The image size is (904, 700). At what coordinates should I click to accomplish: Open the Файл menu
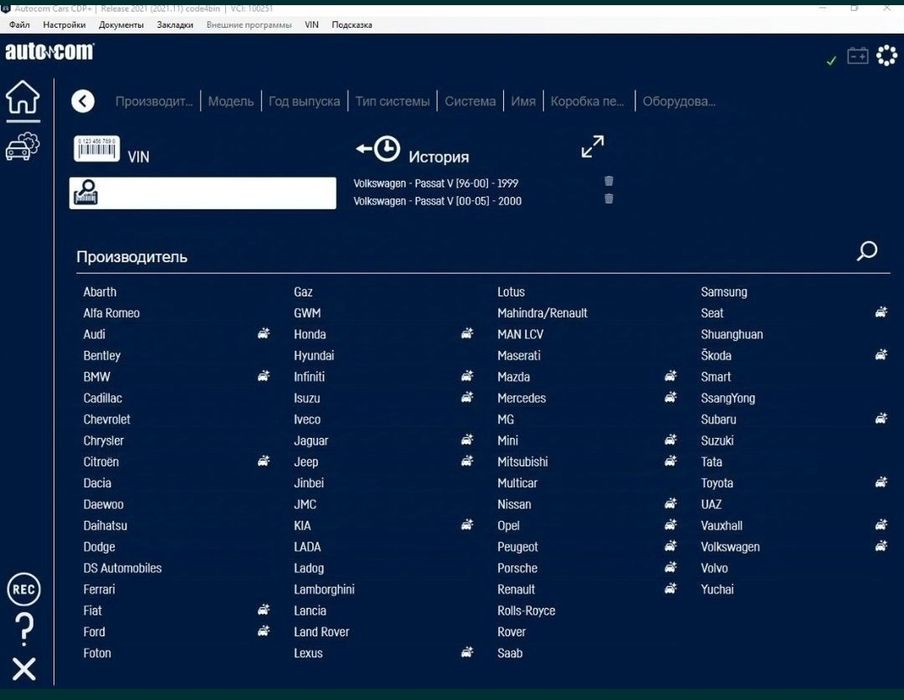point(20,25)
